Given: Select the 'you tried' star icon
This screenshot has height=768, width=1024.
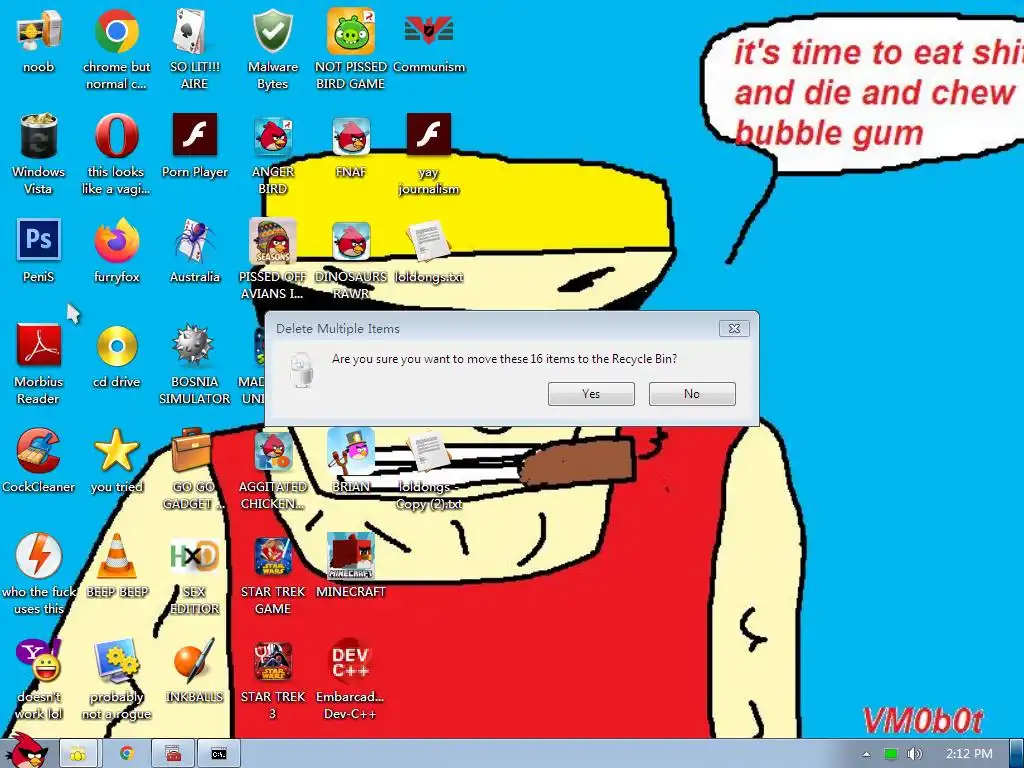Looking at the screenshot, I should pos(116,451).
